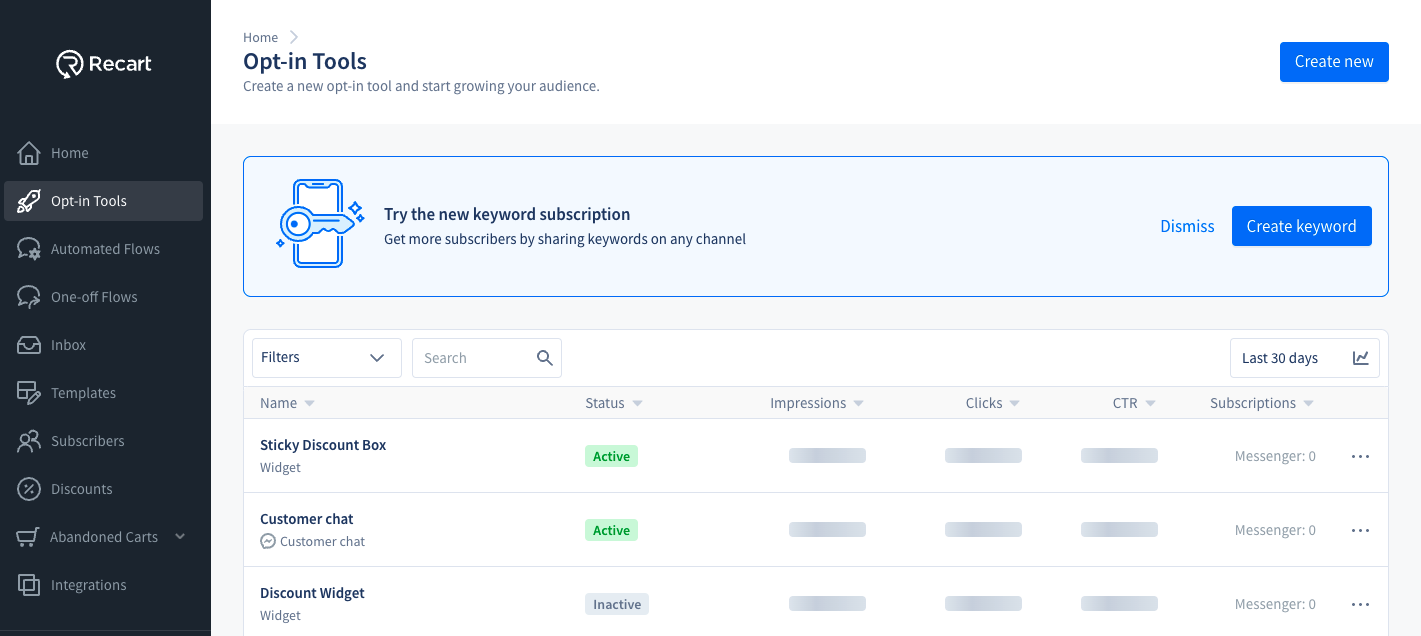
Task: Open the chart icon beside Last 30 days
Action: pyautogui.click(x=1361, y=358)
